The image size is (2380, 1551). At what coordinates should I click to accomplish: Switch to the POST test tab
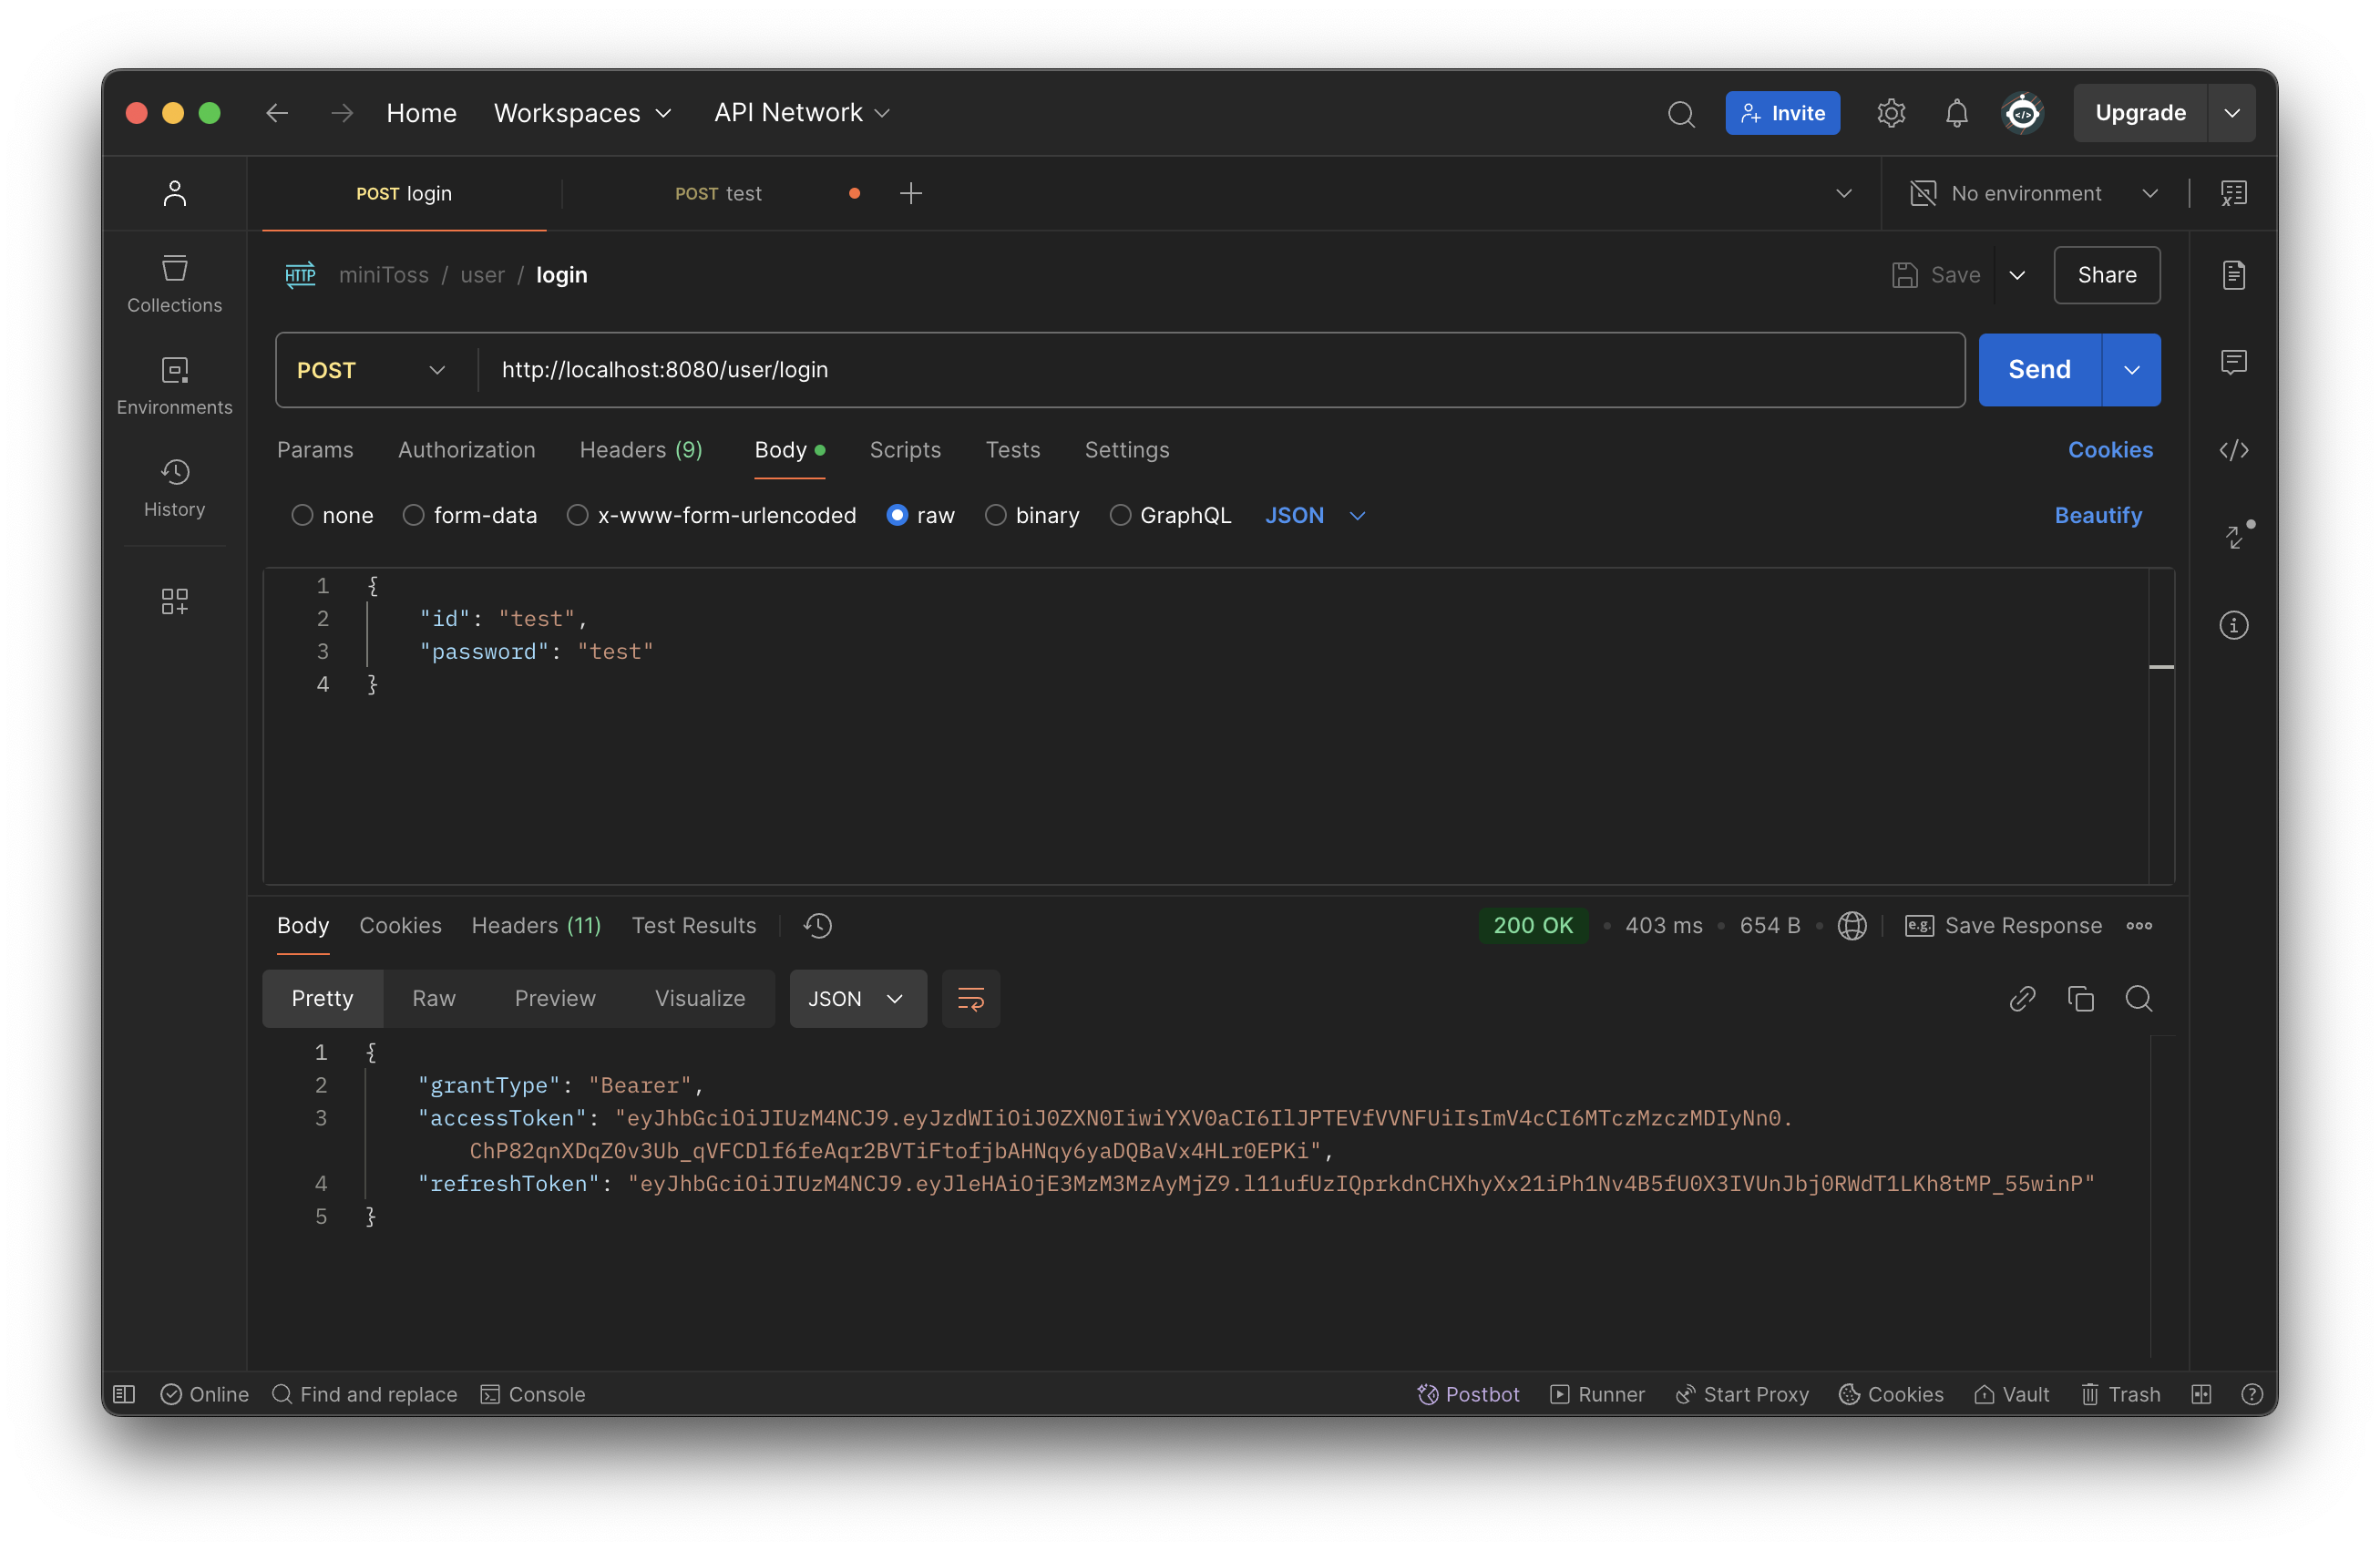(x=717, y=193)
